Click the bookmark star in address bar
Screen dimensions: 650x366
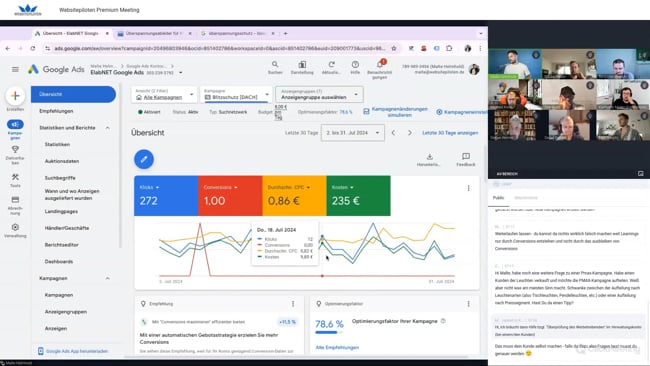394,48
